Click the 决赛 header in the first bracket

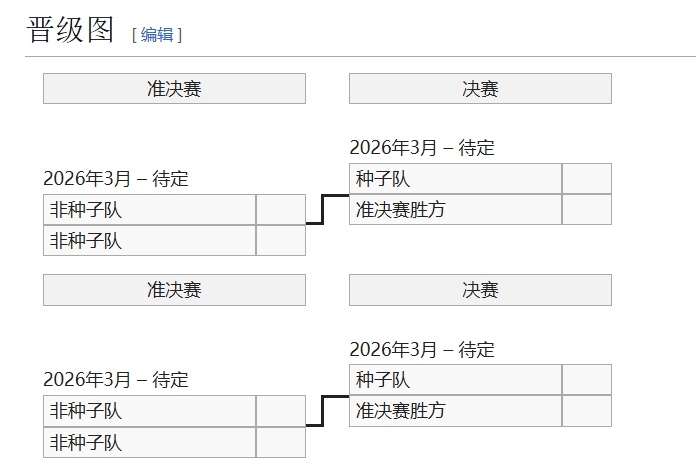(480, 89)
